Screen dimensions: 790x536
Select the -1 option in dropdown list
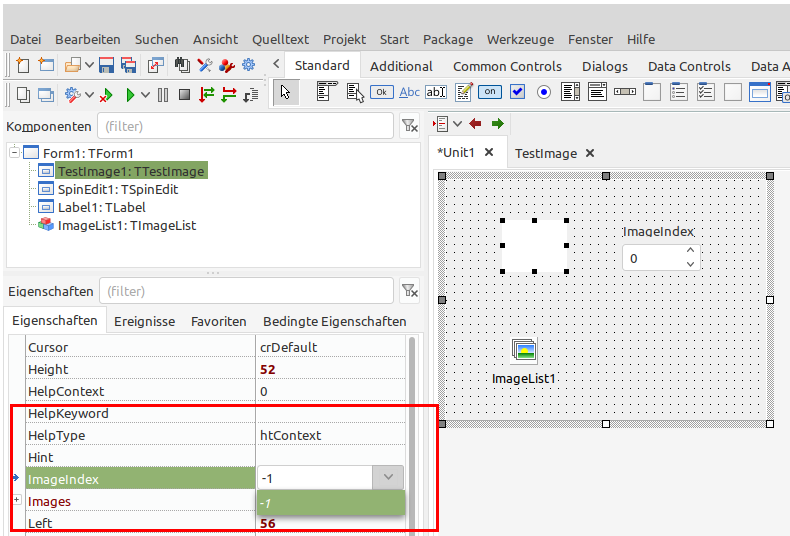coord(330,502)
